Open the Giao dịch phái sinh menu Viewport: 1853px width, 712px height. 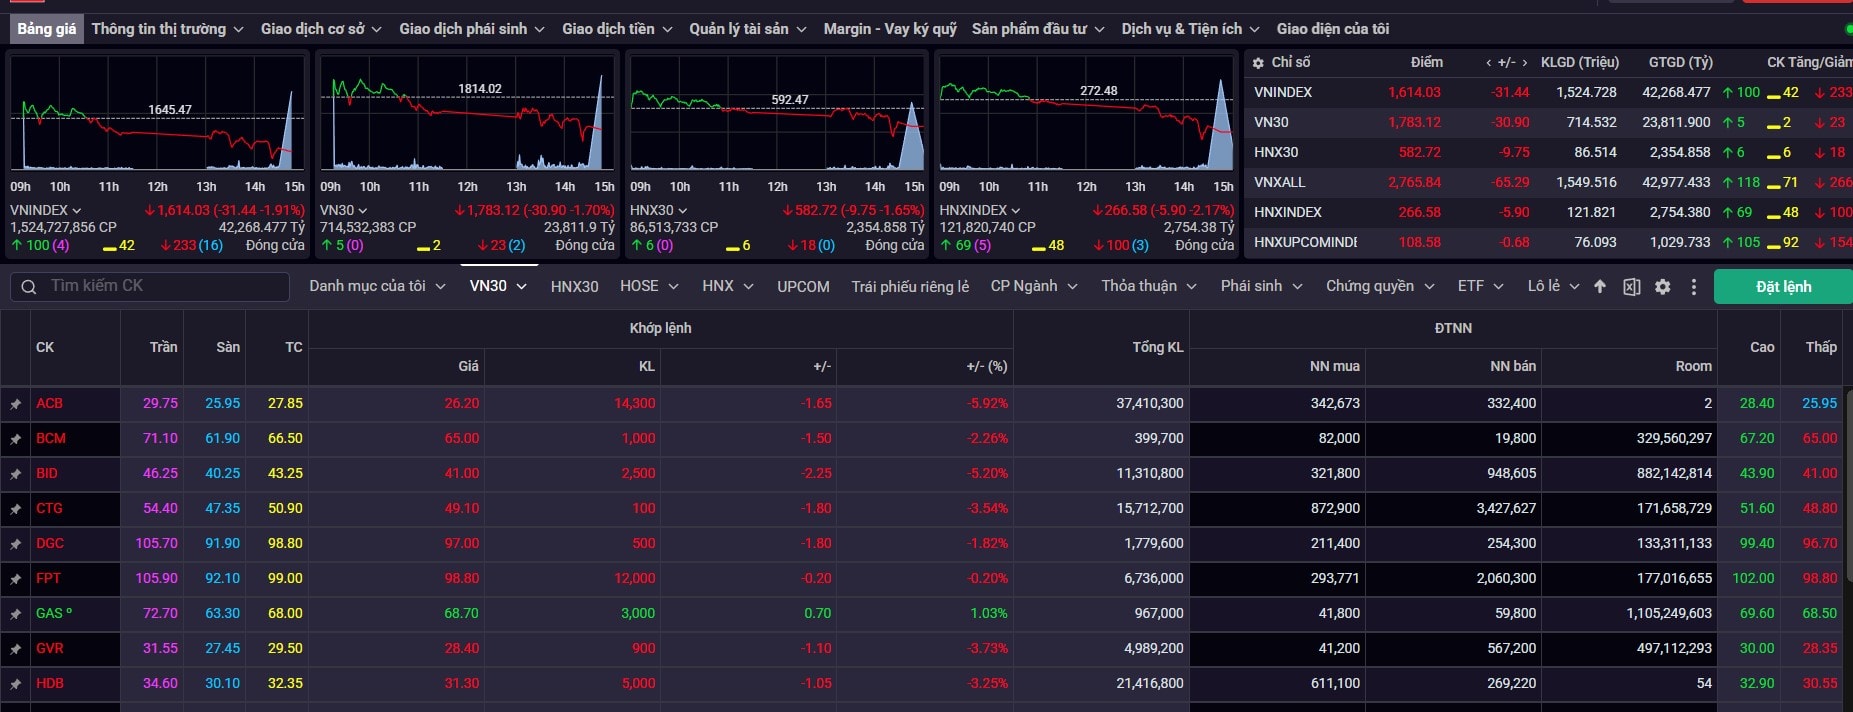point(472,29)
